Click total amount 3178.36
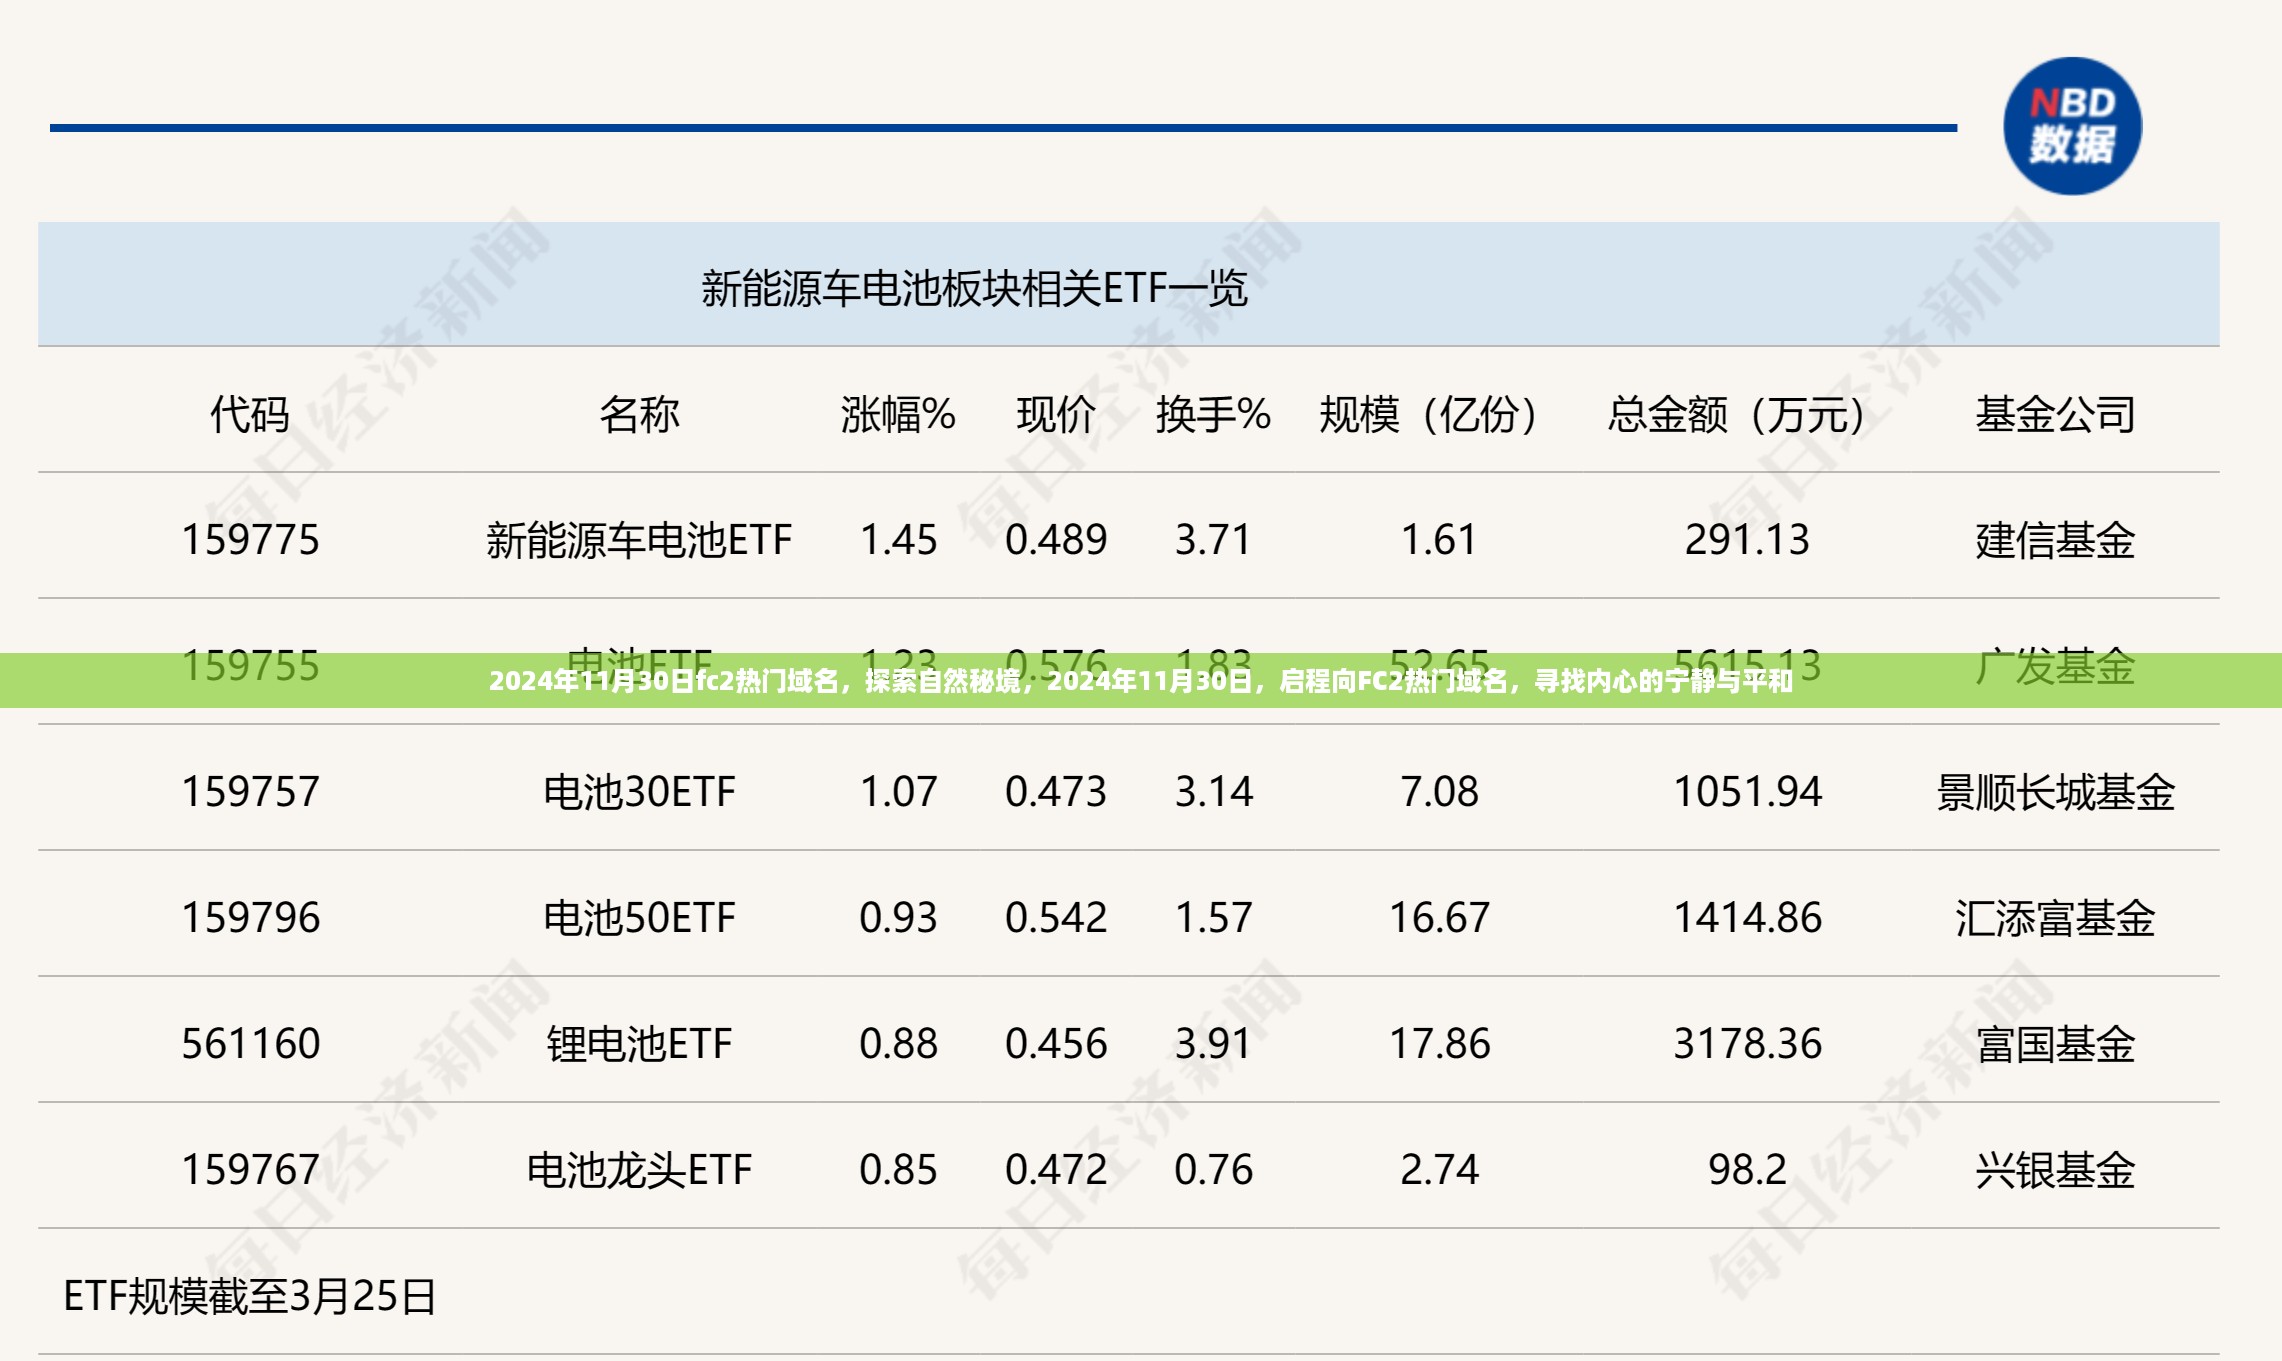Image resolution: width=2282 pixels, height=1361 pixels. click(1746, 1044)
